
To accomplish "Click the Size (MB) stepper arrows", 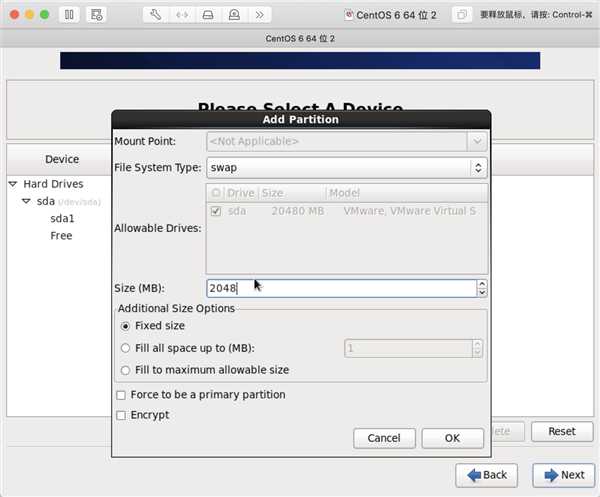I will click(x=482, y=288).
